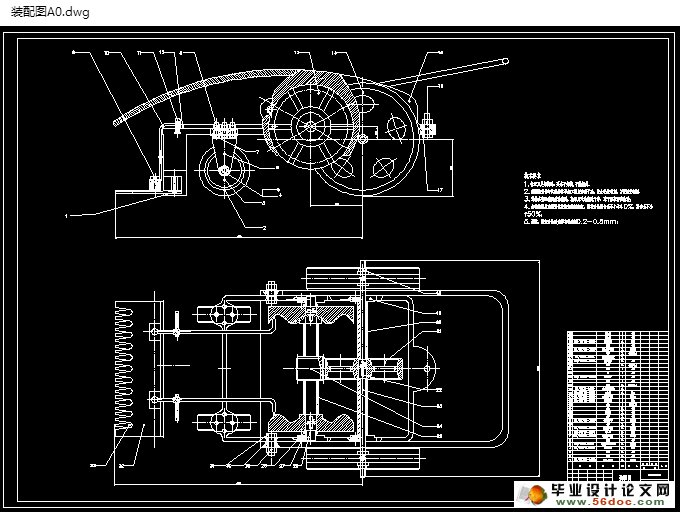Click the central shaft hub in plan view
Viewport: 680px width, 512px height.
pos(312,368)
